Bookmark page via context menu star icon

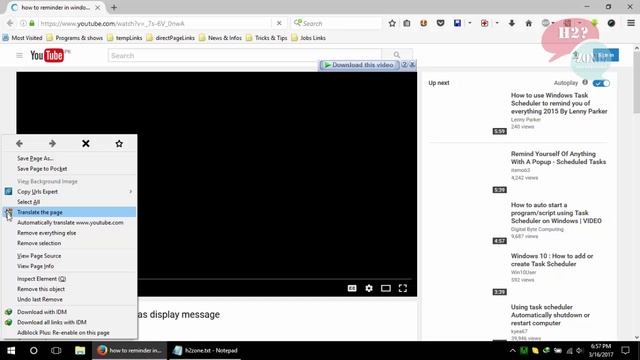tap(119, 144)
